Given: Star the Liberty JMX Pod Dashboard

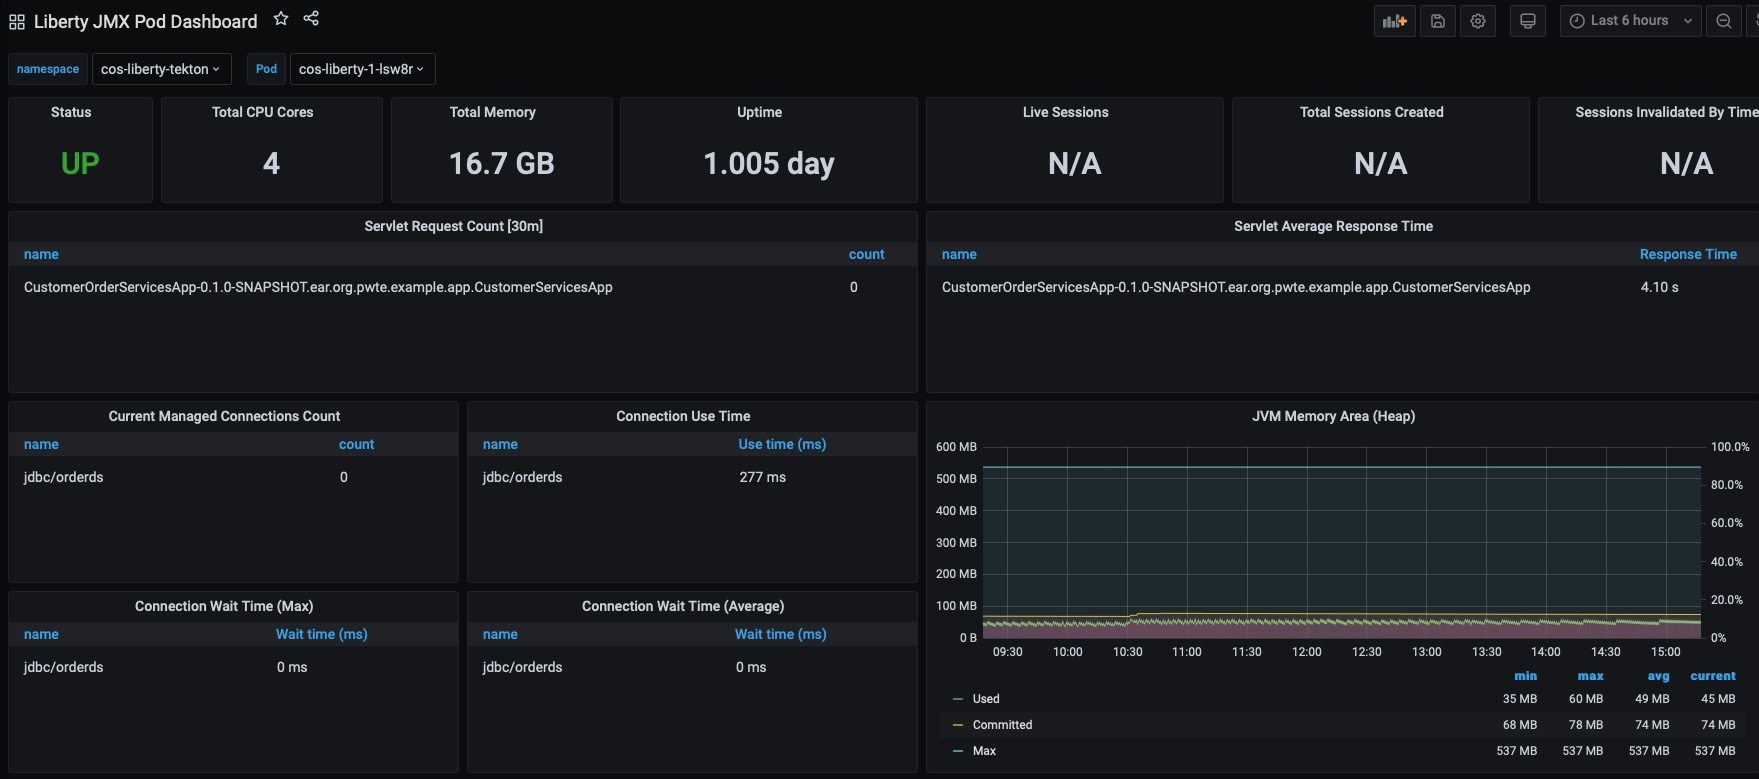Looking at the screenshot, I should pyautogui.click(x=281, y=19).
